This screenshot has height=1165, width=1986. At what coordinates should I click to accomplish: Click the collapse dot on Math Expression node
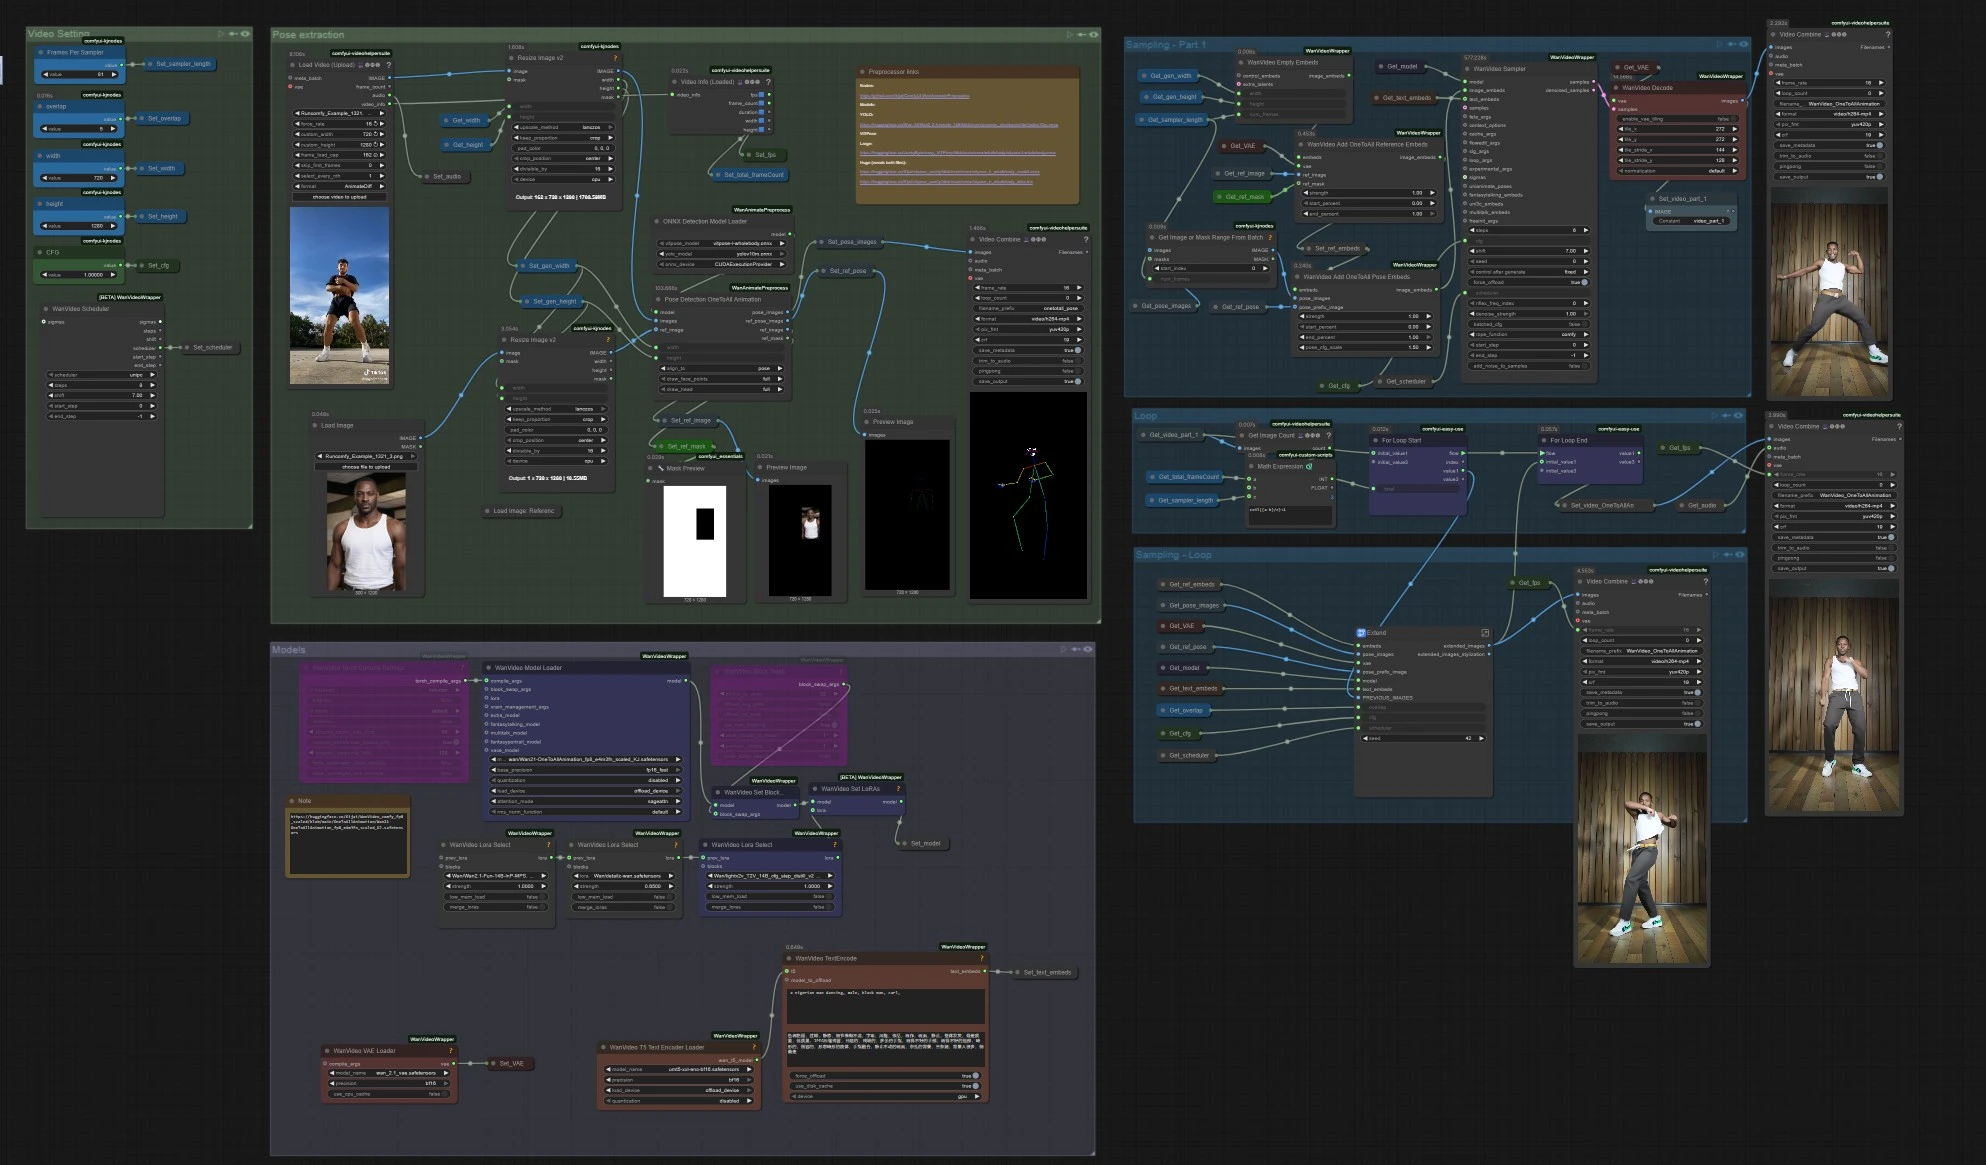click(1251, 466)
